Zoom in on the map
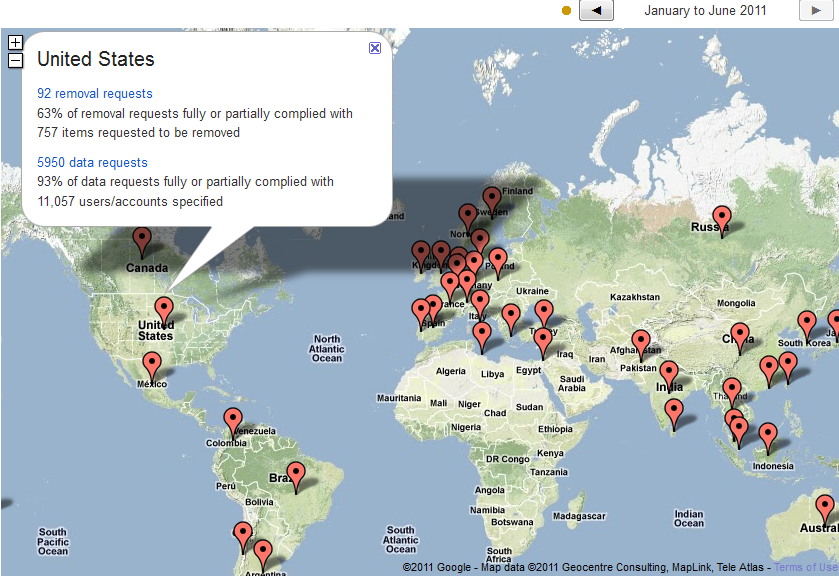This screenshot has width=839, height=576. tap(16, 42)
